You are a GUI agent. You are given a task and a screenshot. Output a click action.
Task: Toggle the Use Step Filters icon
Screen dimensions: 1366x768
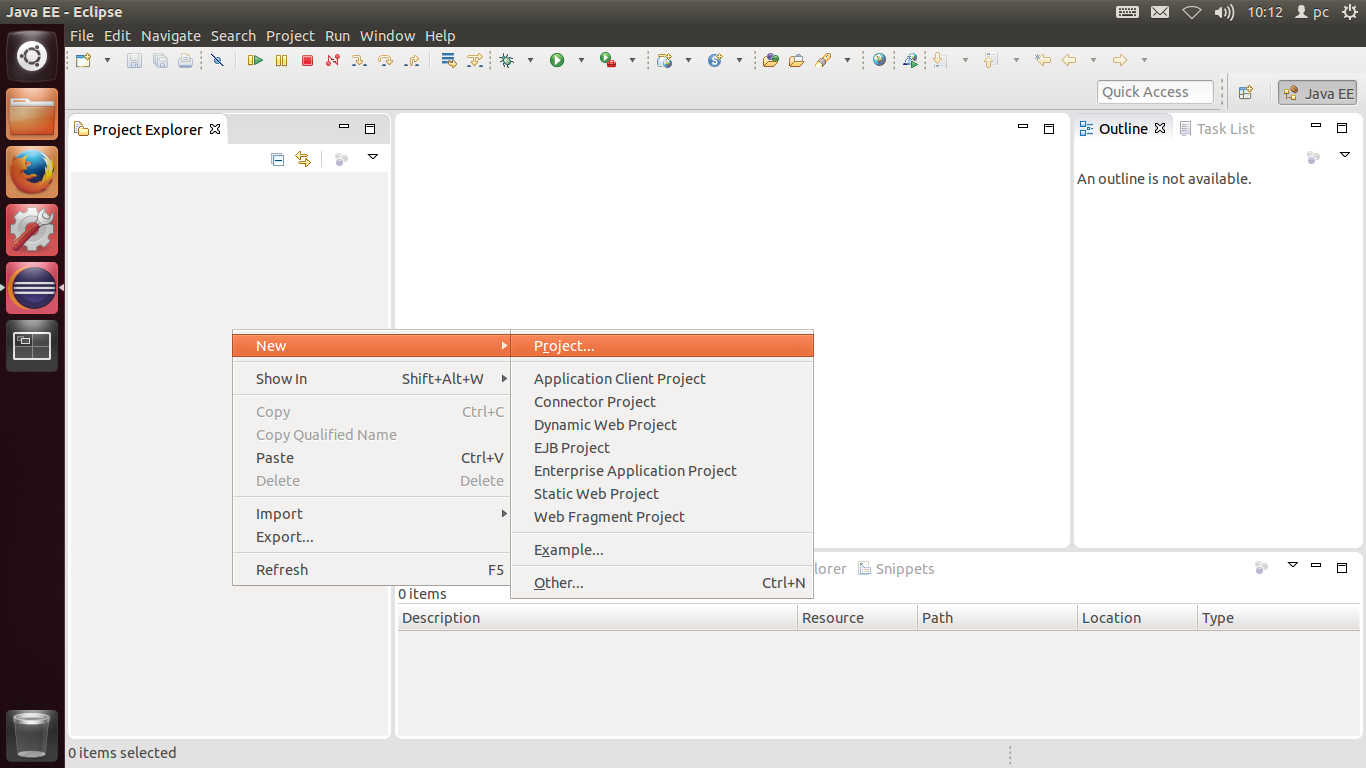(x=474, y=60)
